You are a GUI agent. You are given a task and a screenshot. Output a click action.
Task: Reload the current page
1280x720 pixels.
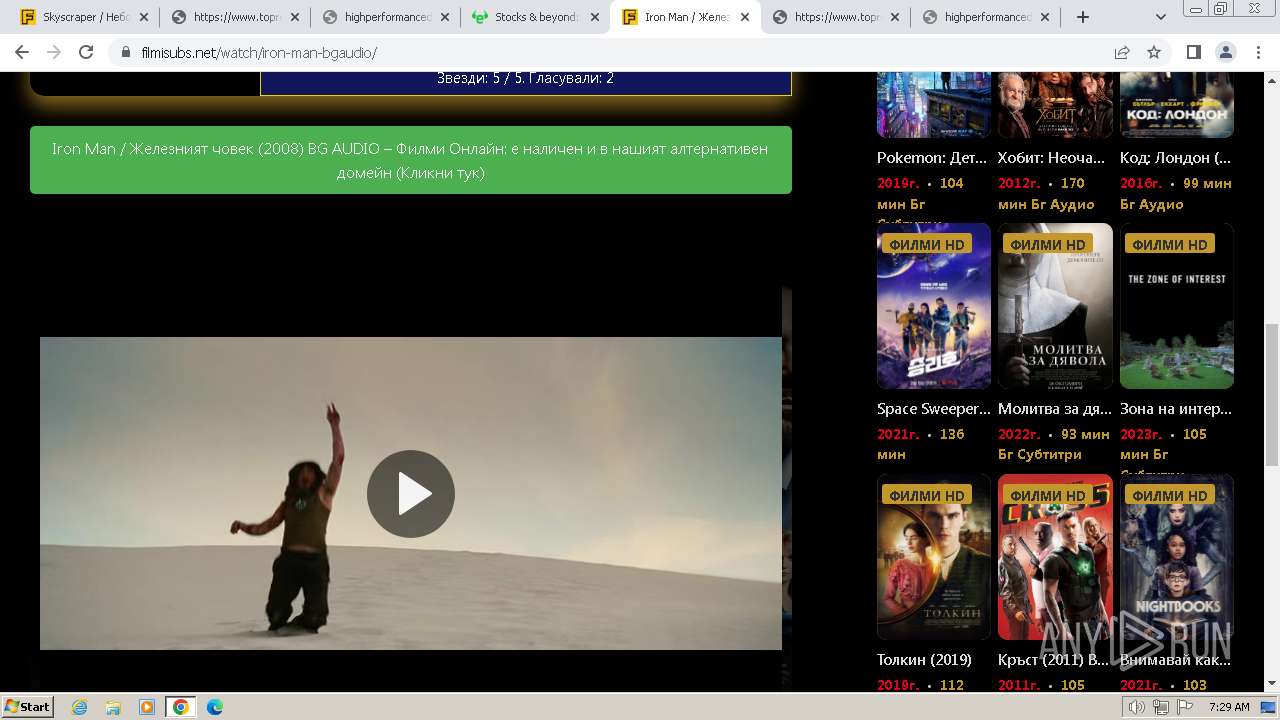click(86, 52)
